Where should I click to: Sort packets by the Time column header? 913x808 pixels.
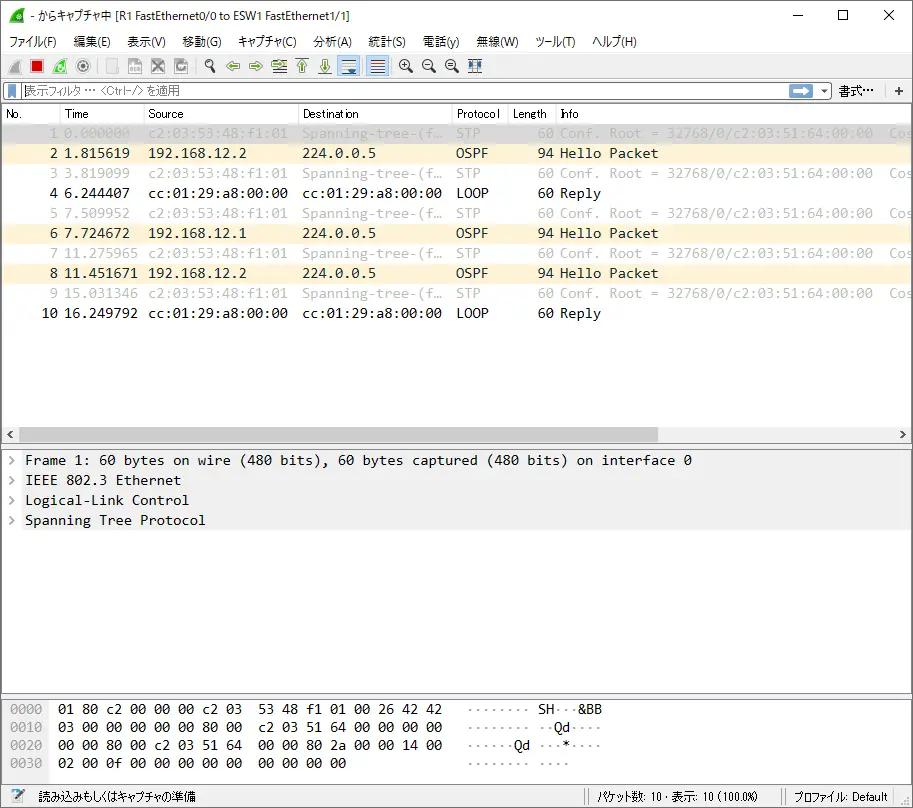[102, 114]
